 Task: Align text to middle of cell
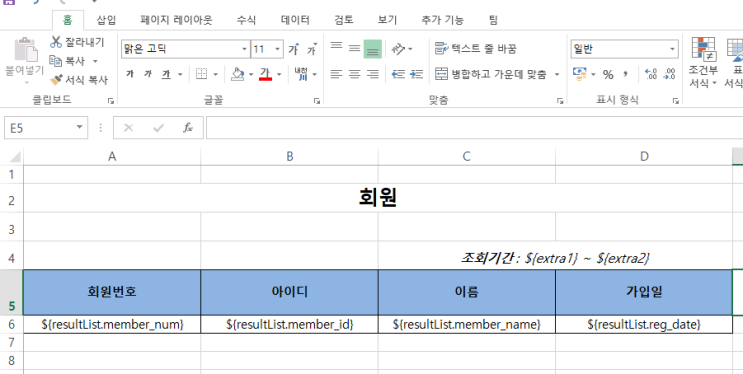(x=354, y=48)
